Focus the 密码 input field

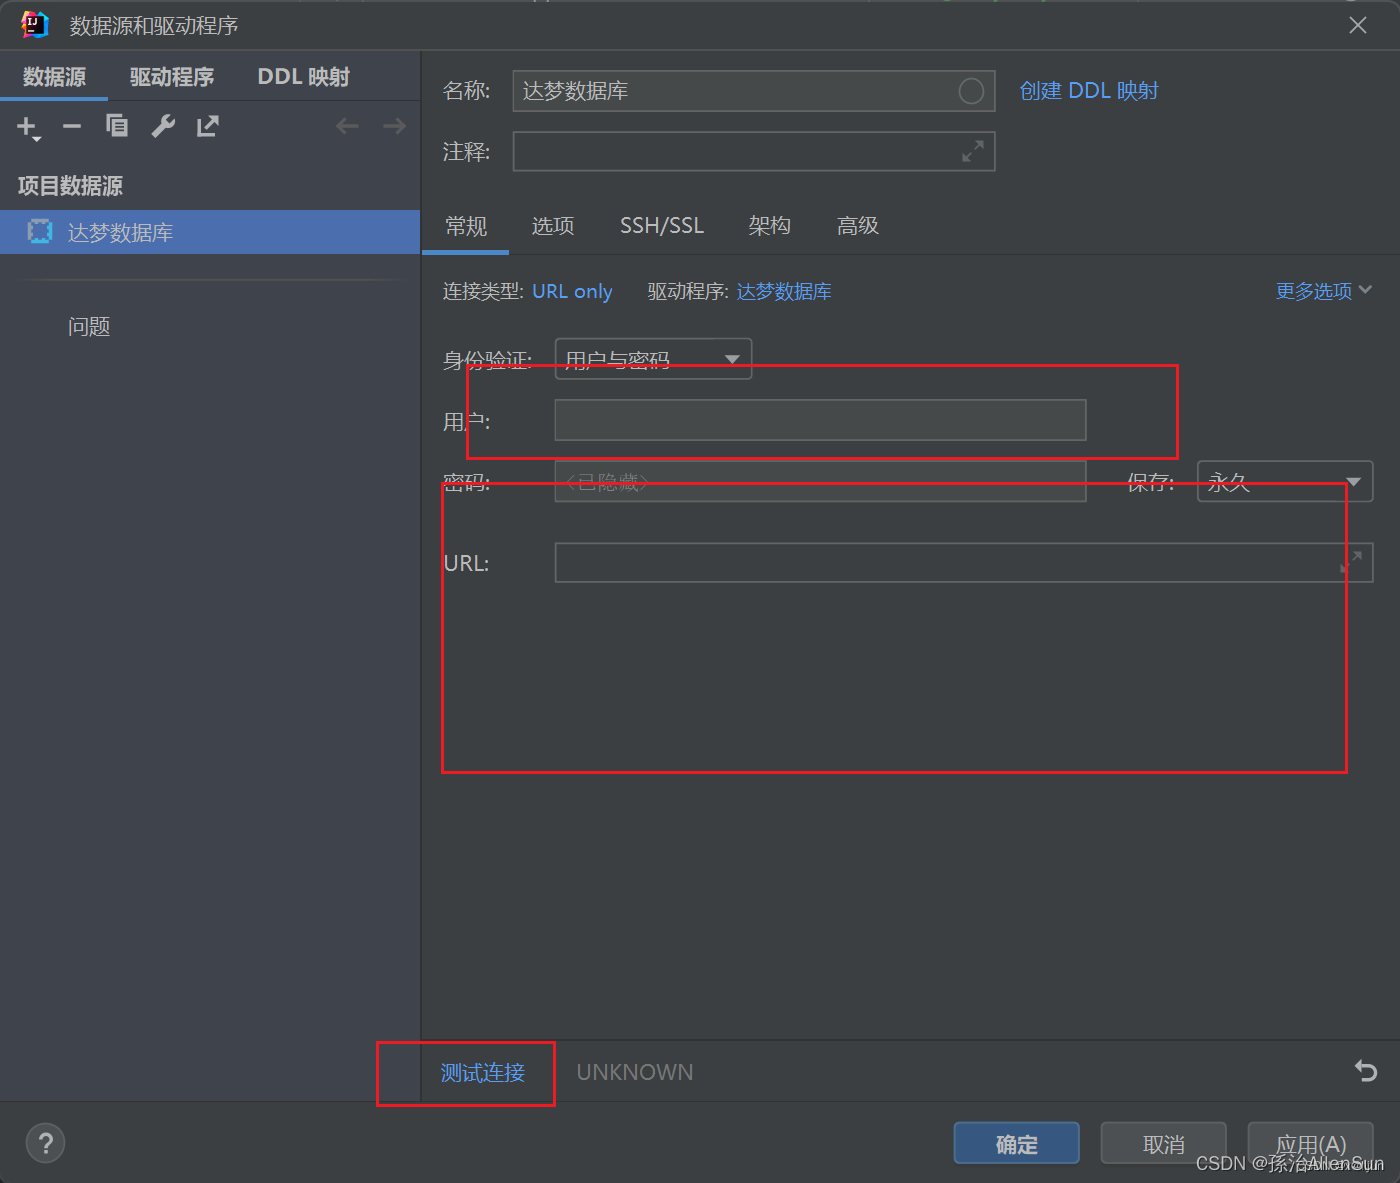point(820,482)
